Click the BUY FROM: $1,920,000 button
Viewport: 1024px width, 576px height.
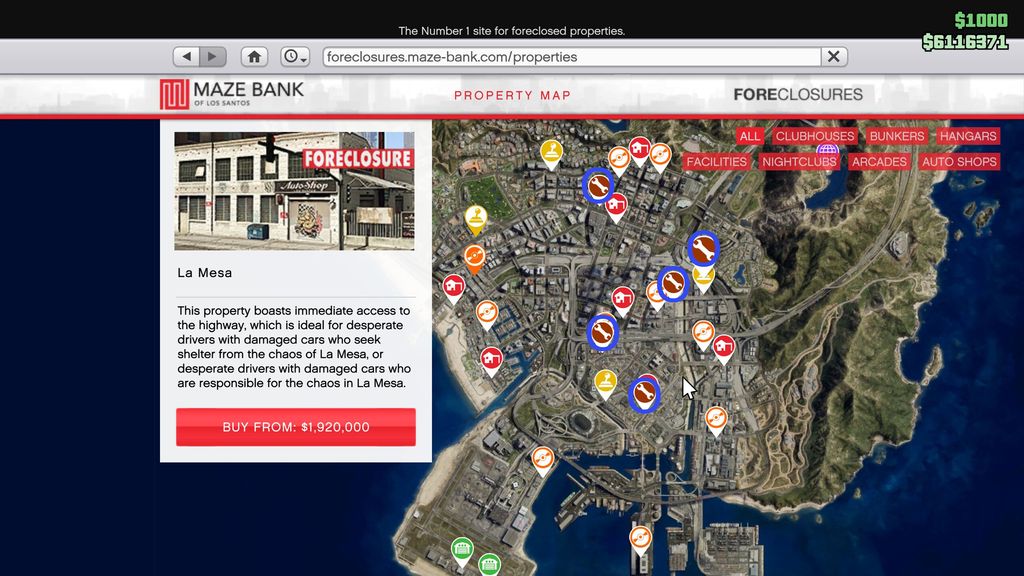[x=295, y=427]
